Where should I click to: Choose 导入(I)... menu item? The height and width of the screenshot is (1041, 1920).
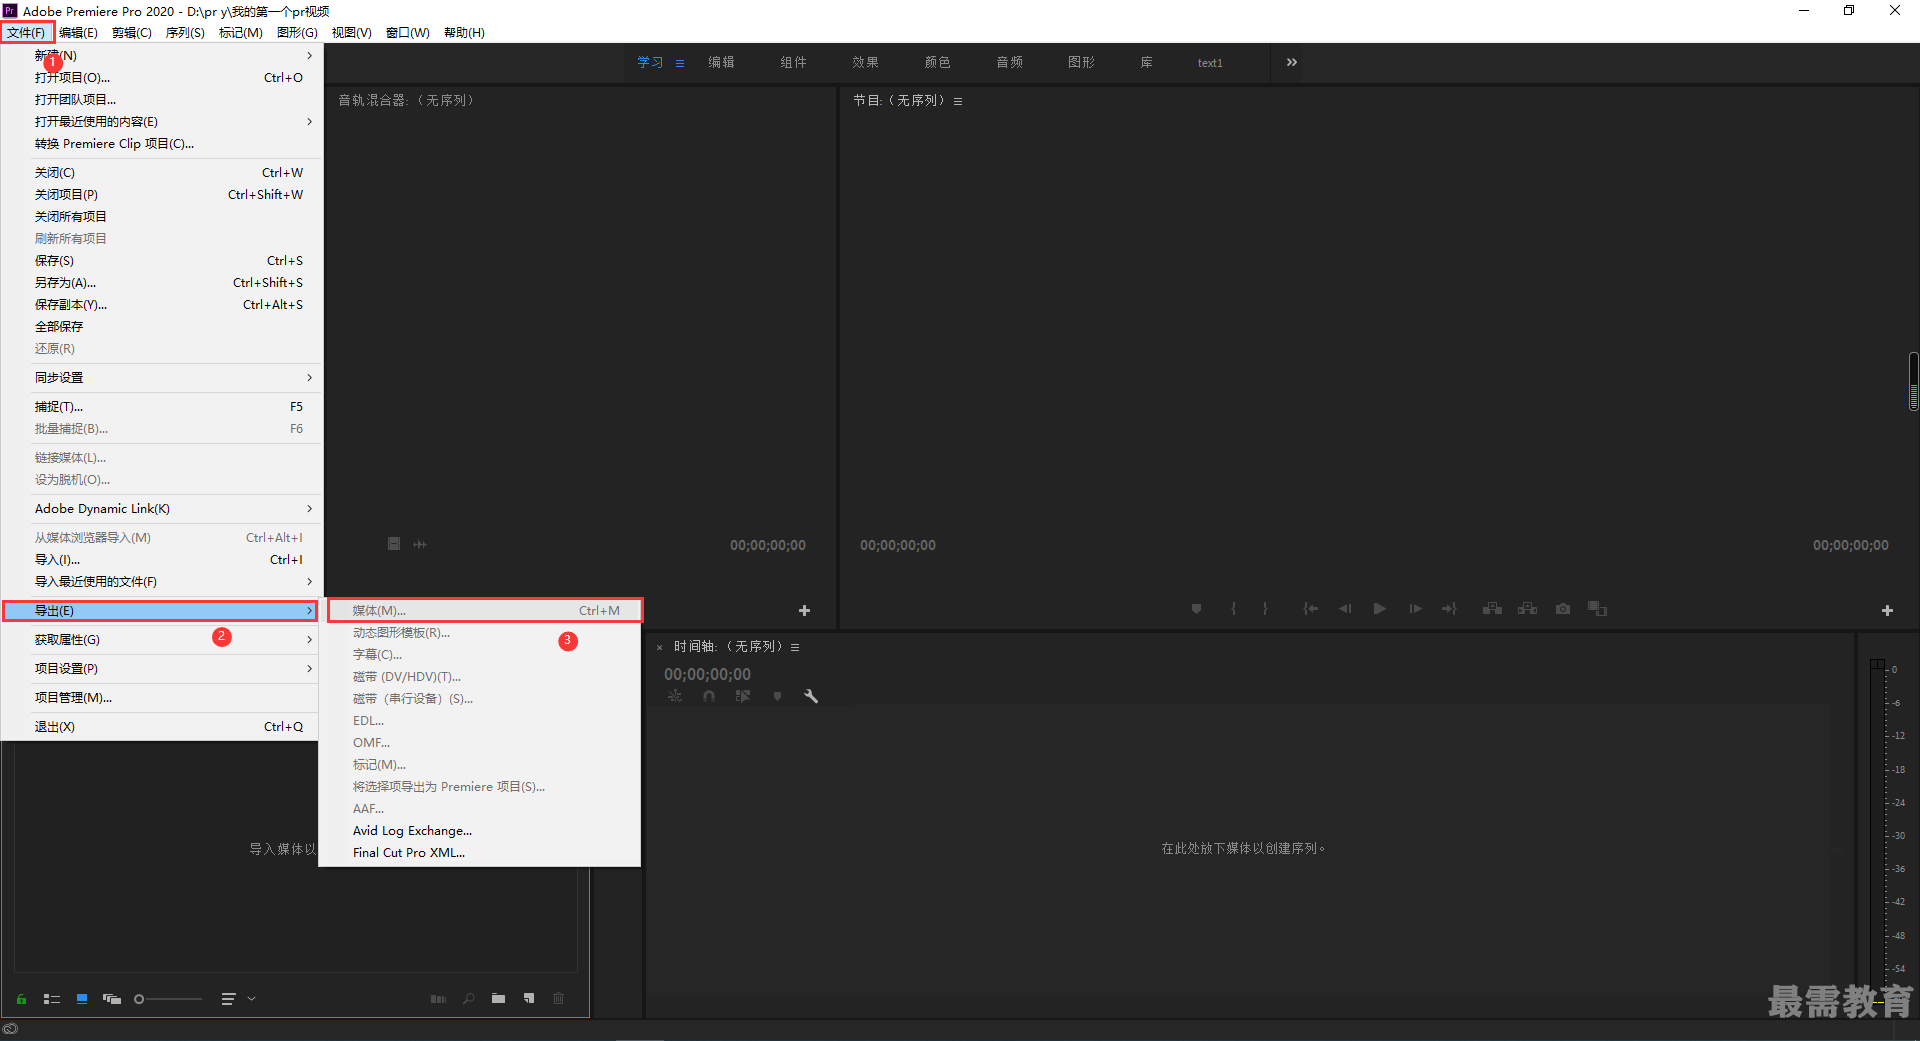click(x=161, y=560)
